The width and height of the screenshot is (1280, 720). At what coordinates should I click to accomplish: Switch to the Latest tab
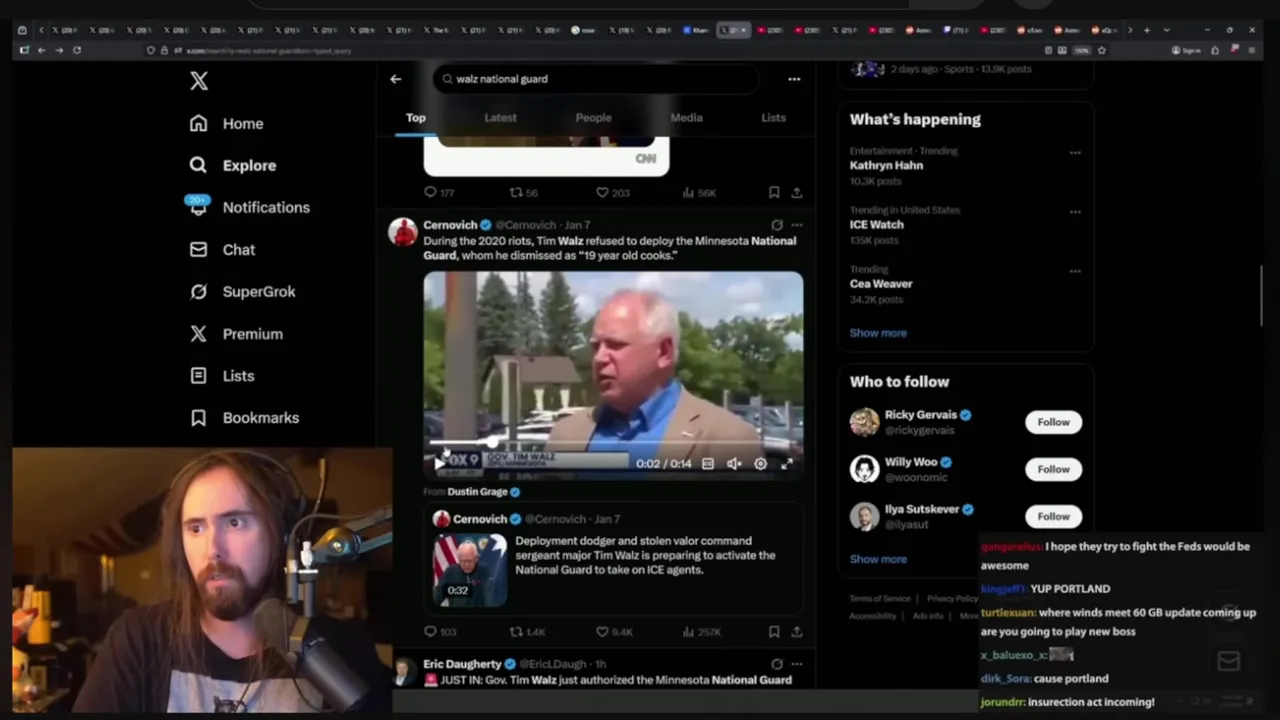(500, 118)
